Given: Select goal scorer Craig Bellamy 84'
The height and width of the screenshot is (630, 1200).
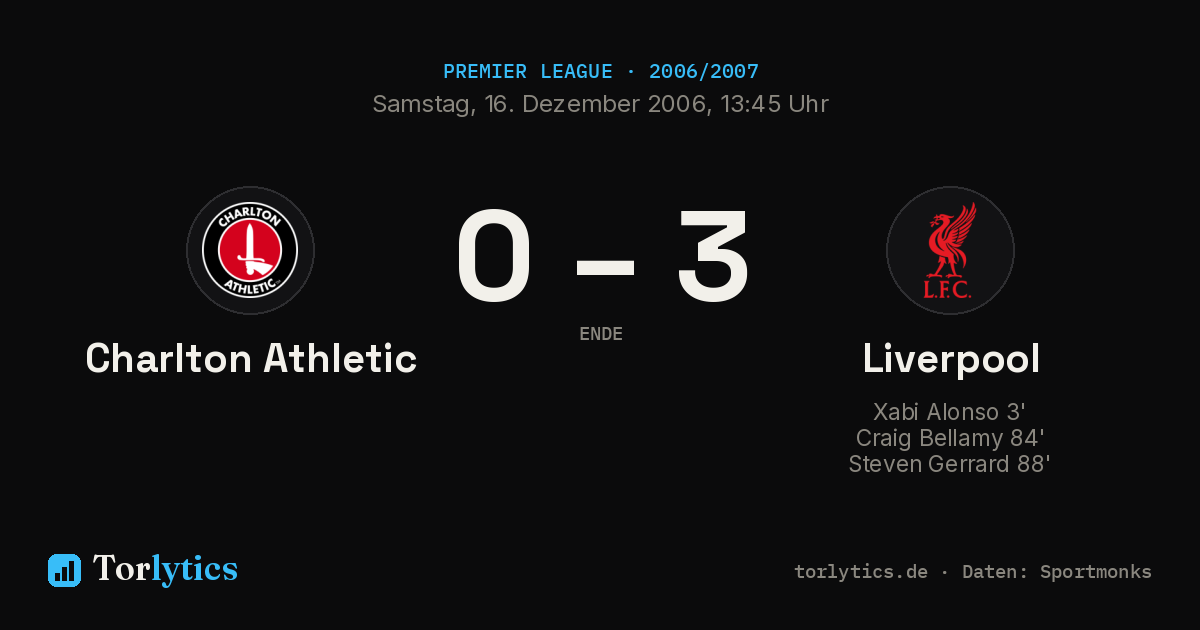Looking at the screenshot, I should (950, 438).
